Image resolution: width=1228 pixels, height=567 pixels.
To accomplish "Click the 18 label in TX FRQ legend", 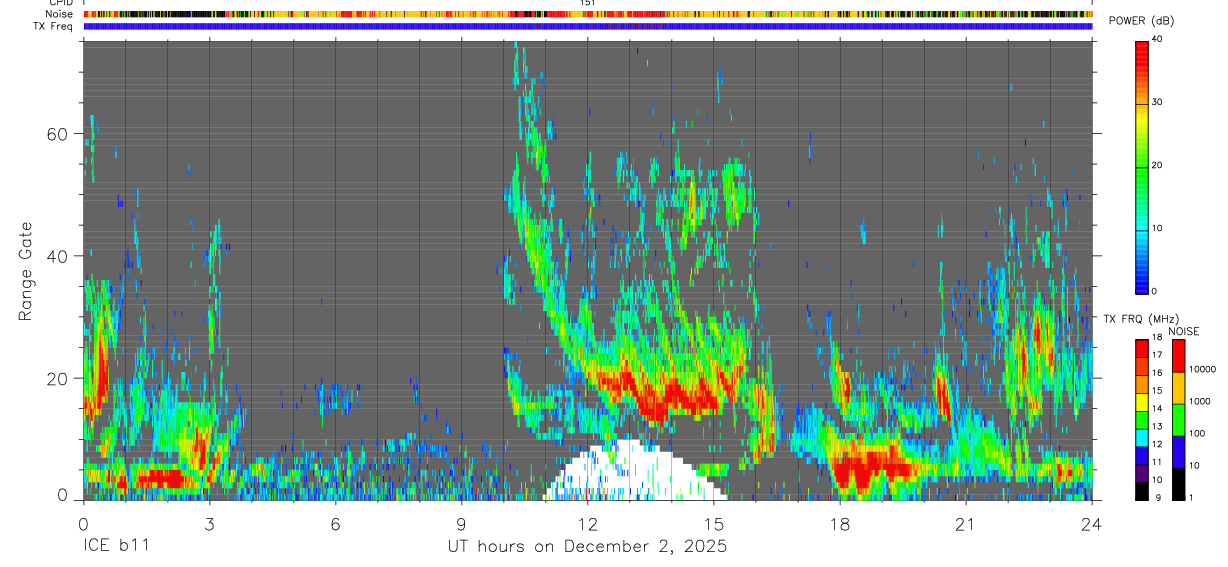I will point(1158,337).
